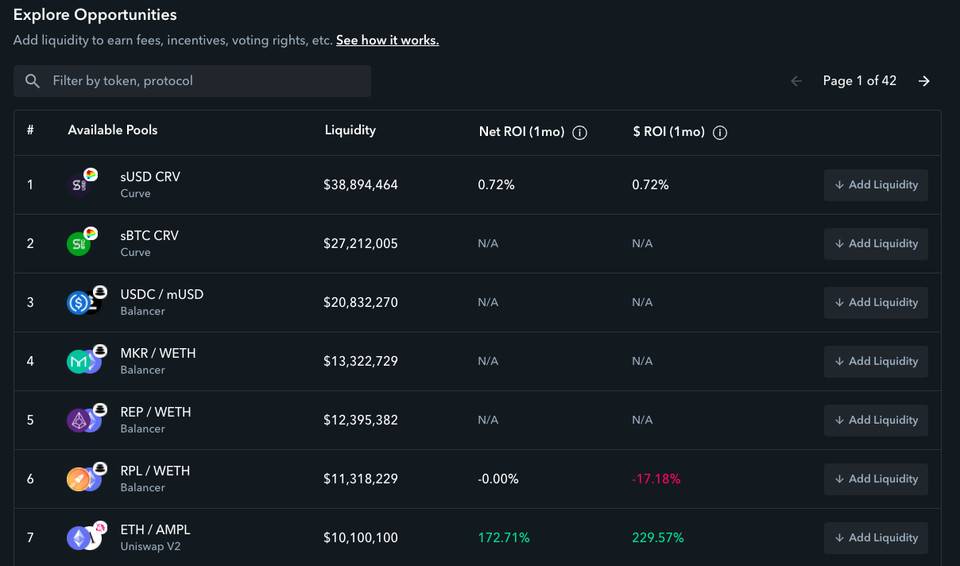Add Liquidity to sUSD CRV pool
This screenshot has height=566, width=960.
[876, 185]
